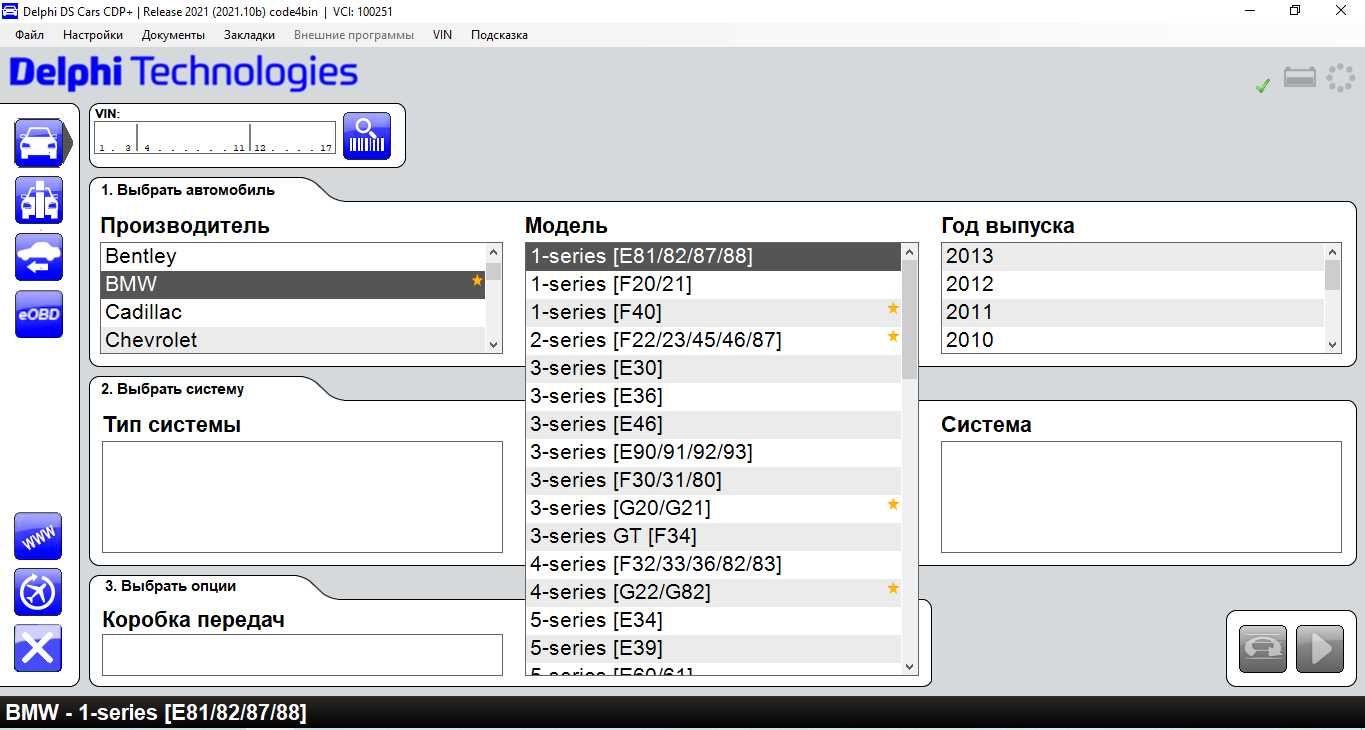Open the Закладки menu

(x=249, y=35)
